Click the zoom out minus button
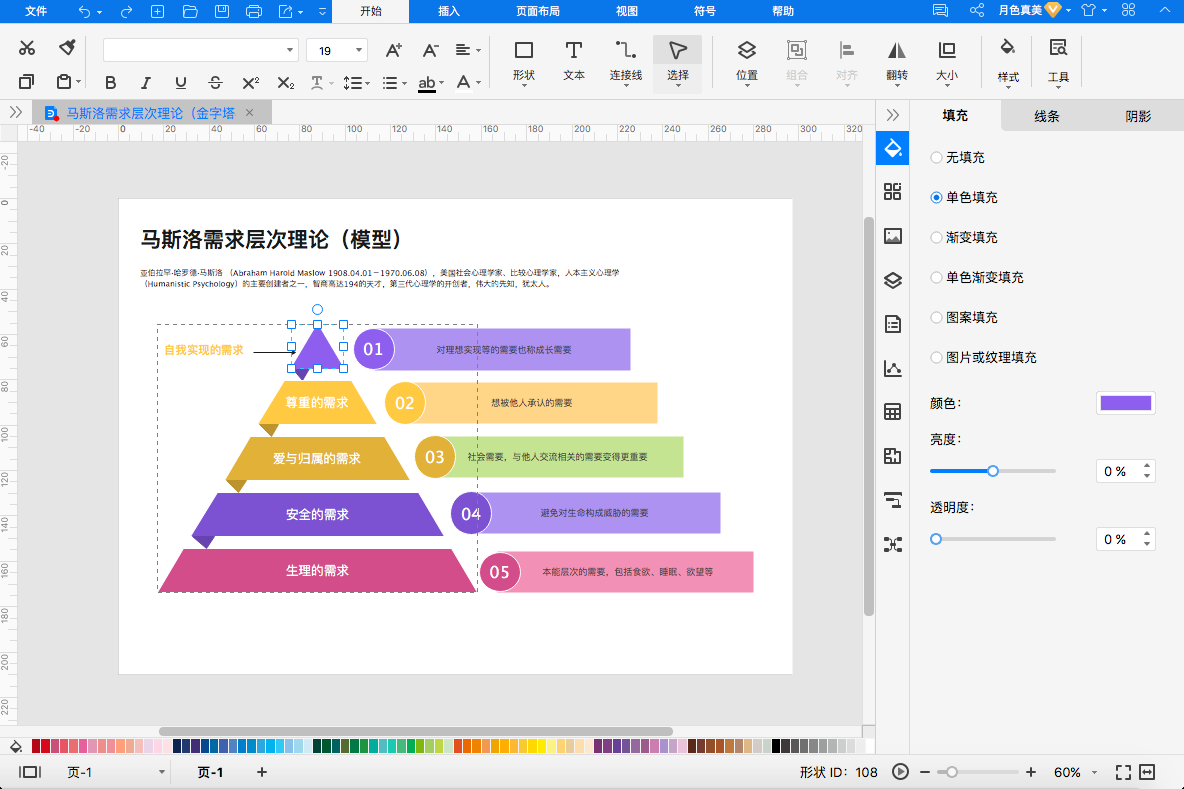1184x789 pixels. 925,772
